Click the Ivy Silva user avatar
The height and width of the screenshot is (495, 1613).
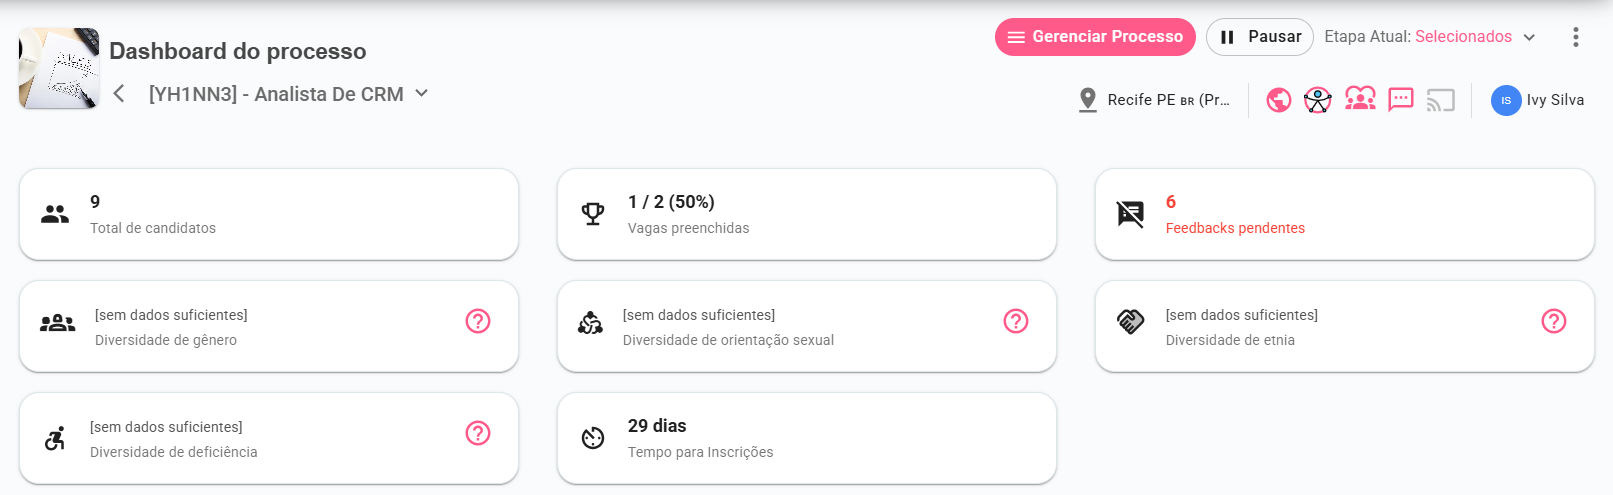[x=1506, y=100]
